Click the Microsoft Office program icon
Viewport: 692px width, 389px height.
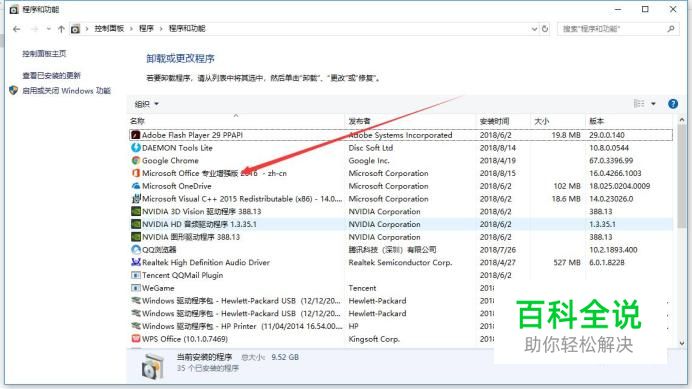pyautogui.click(x=136, y=173)
